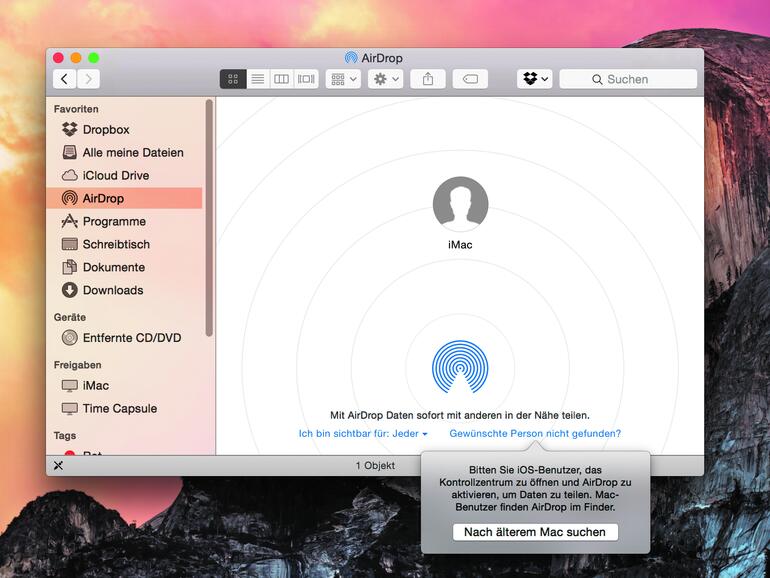Open the Dropbox toolbar dropdown

[x=535, y=79]
